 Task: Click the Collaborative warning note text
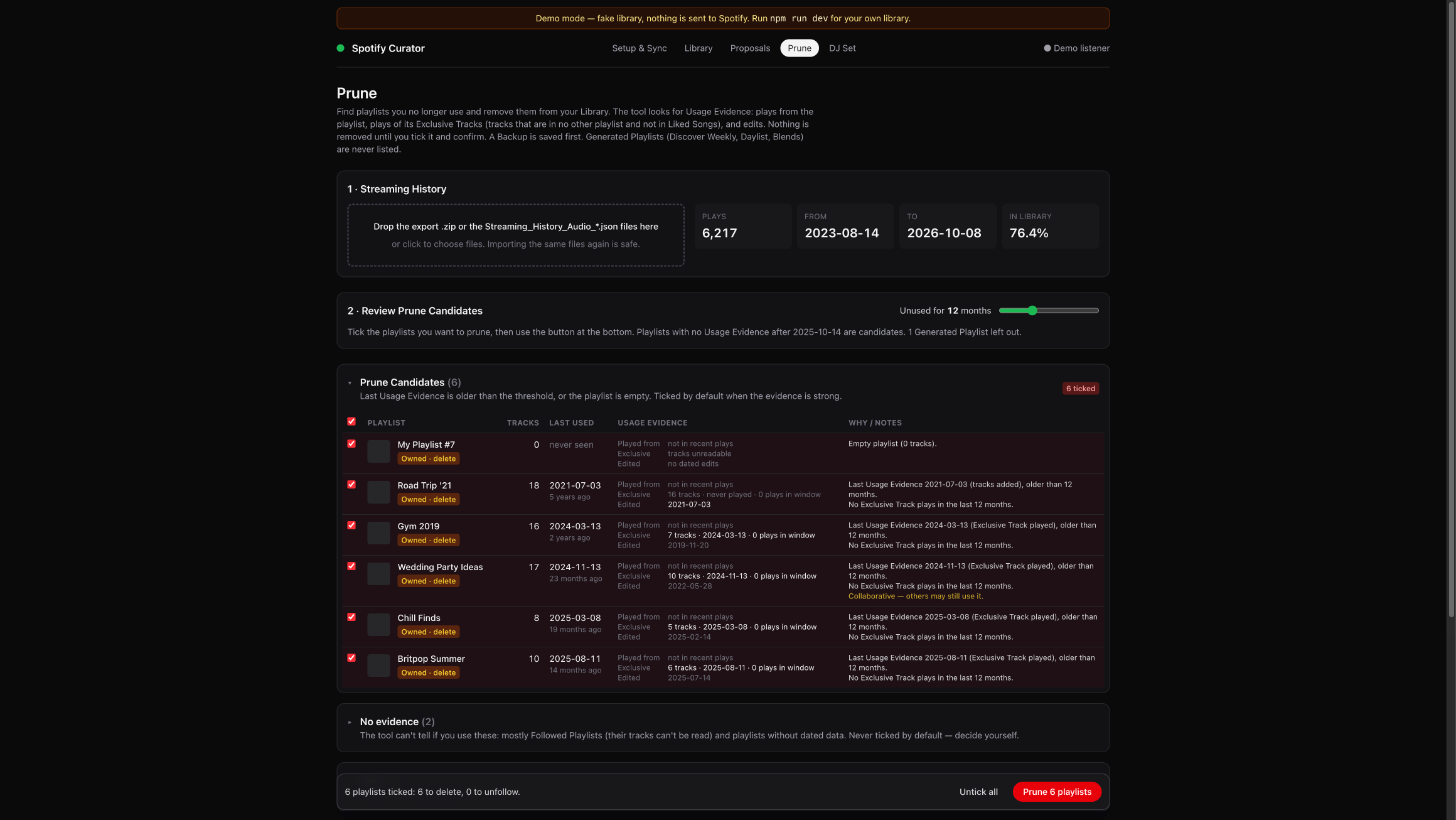coord(916,596)
